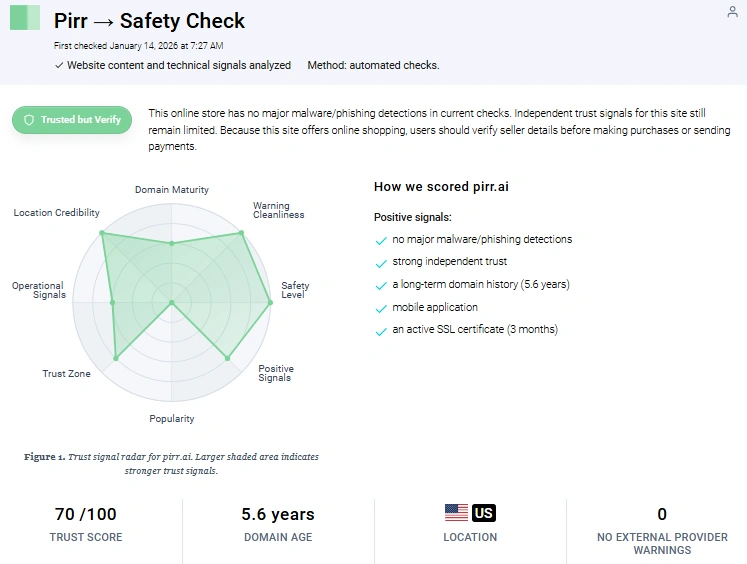Select the Warning Cleanliness axis label
The width and height of the screenshot is (747, 564).
coord(278,210)
